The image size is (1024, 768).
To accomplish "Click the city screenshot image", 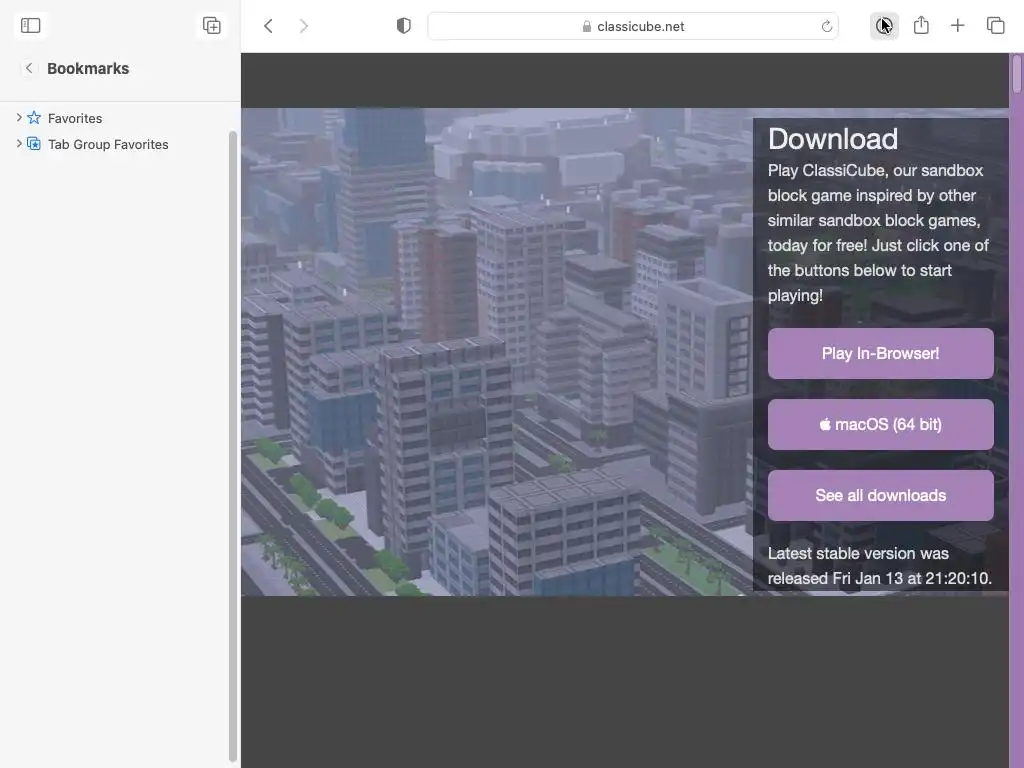I will pyautogui.click(x=496, y=352).
